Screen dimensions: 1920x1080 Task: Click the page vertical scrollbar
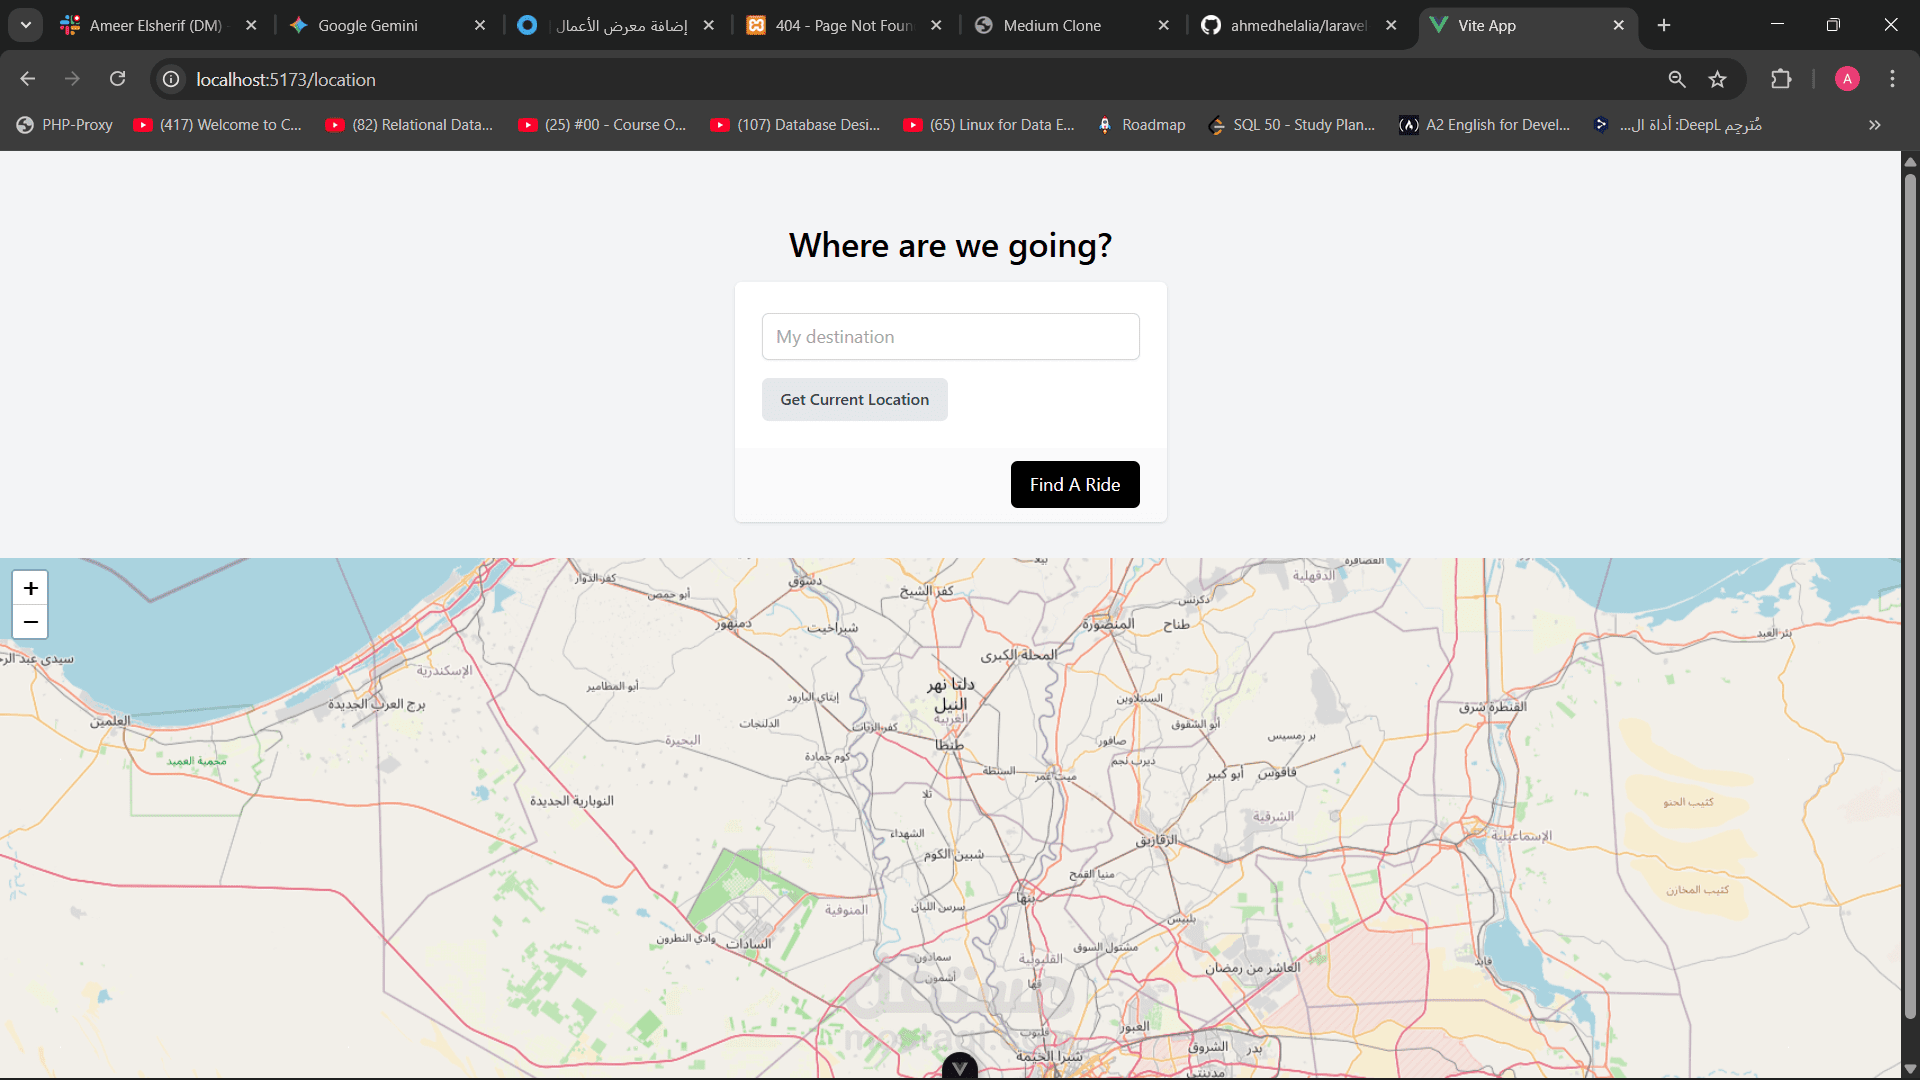point(1910,600)
